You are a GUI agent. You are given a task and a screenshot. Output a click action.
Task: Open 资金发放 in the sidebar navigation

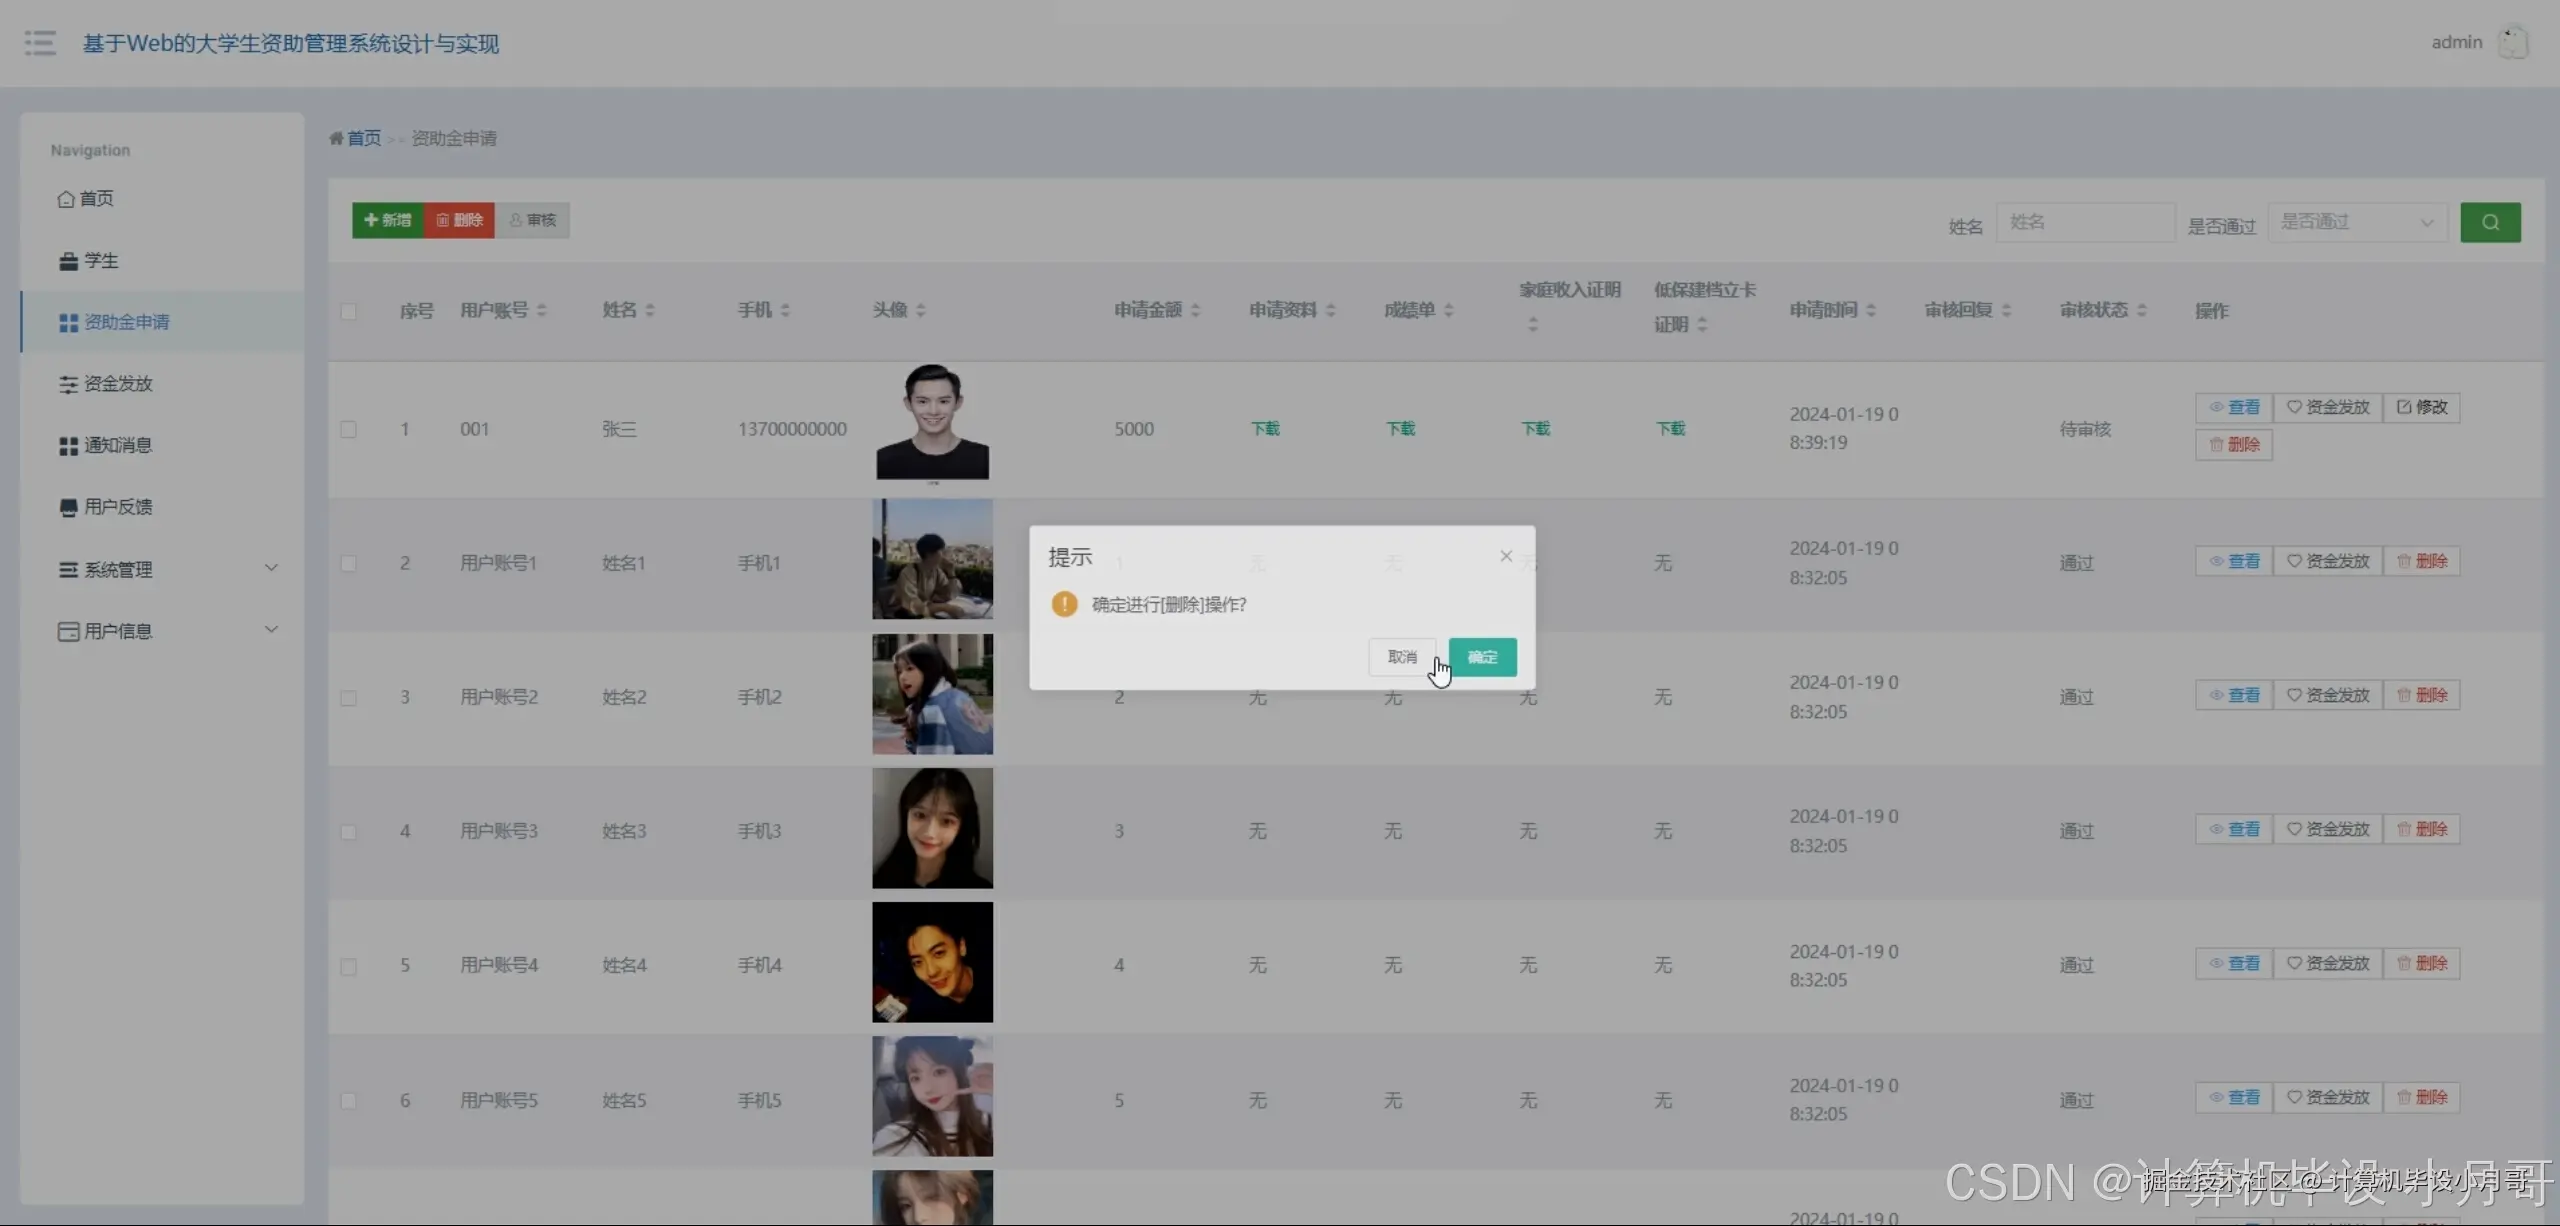pyautogui.click(x=118, y=384)
